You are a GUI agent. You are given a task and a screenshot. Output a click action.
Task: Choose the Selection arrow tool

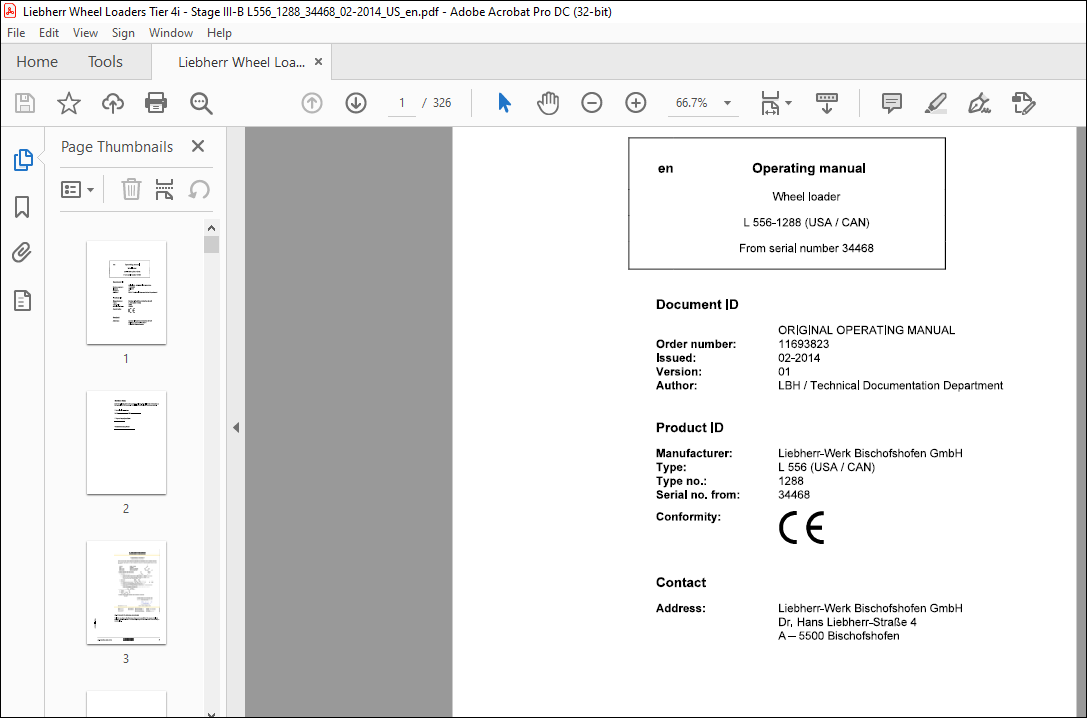click(504, 103)
